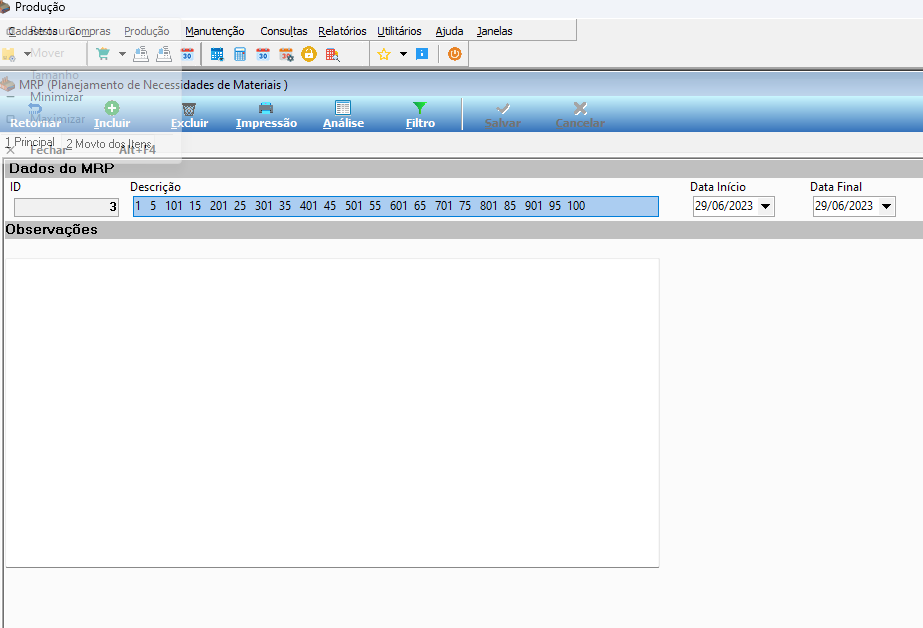Open the Impressão print toolbar button
923x628 pixels.
266,115
